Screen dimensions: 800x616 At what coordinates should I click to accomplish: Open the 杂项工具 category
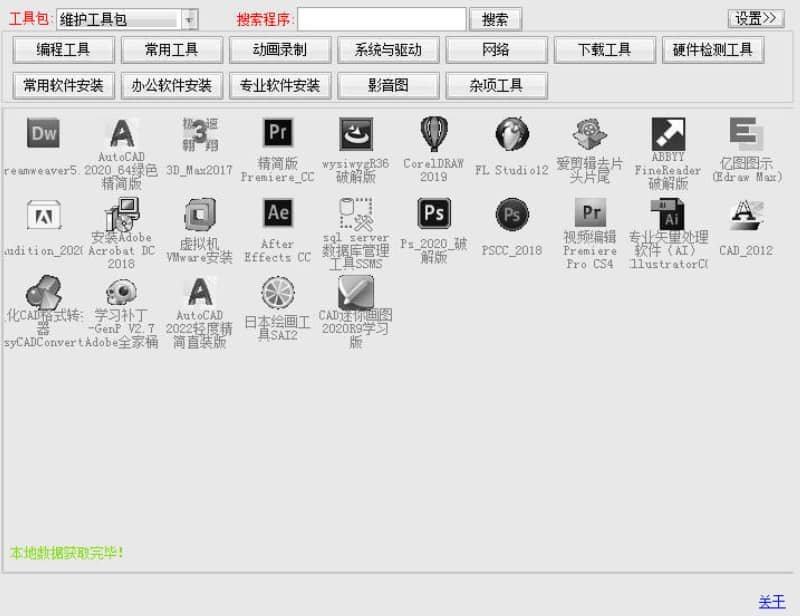(496, 85)
